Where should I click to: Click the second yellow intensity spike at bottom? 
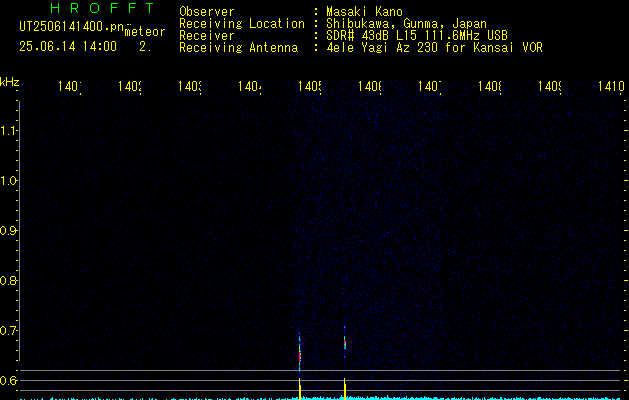click(x=345, y=388)
